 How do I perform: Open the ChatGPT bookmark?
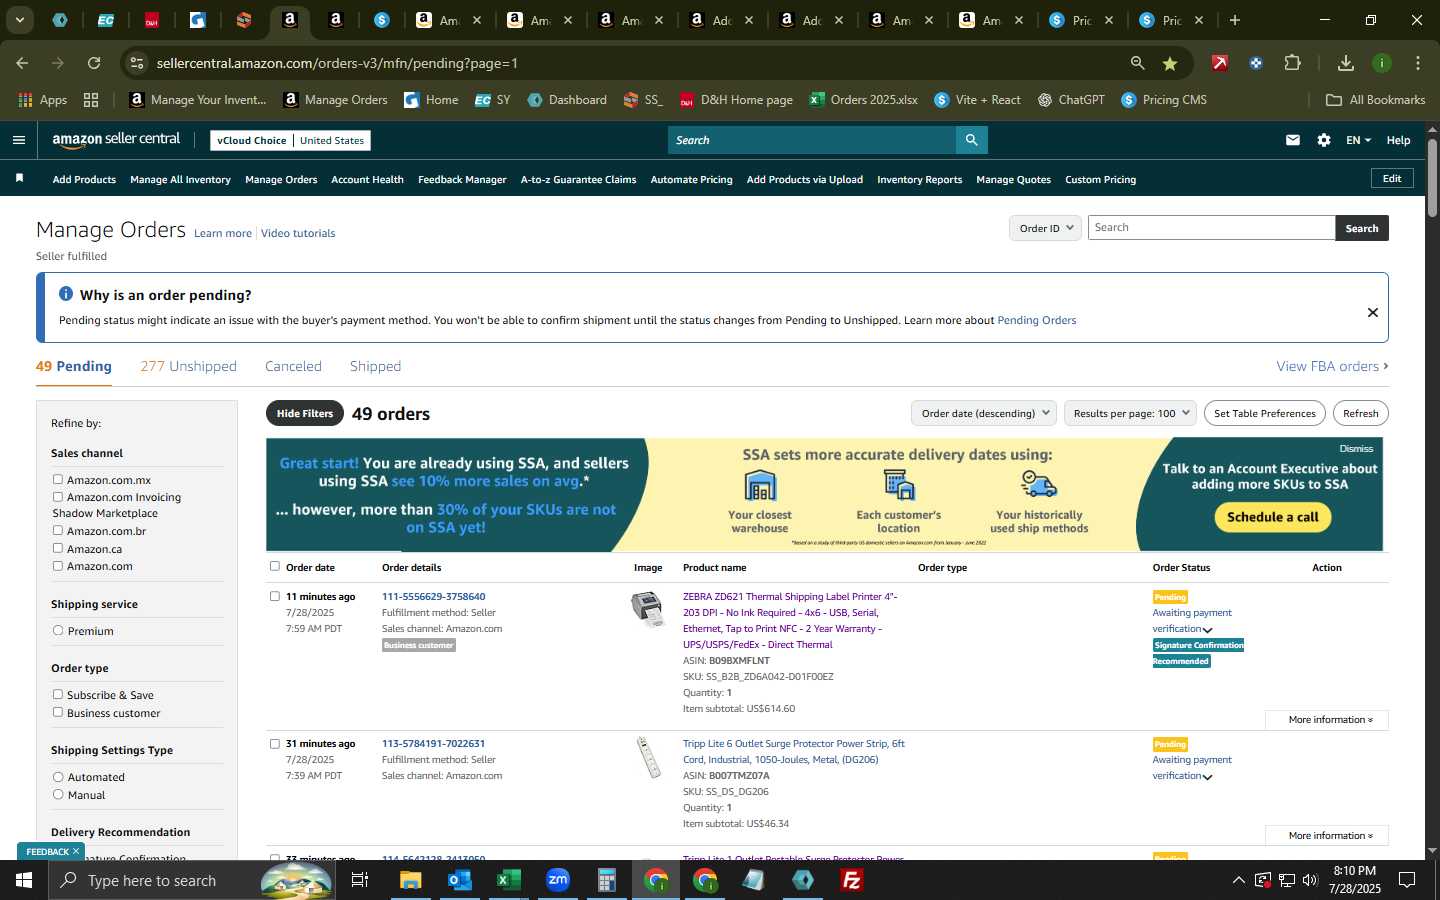coord(1071,100)
